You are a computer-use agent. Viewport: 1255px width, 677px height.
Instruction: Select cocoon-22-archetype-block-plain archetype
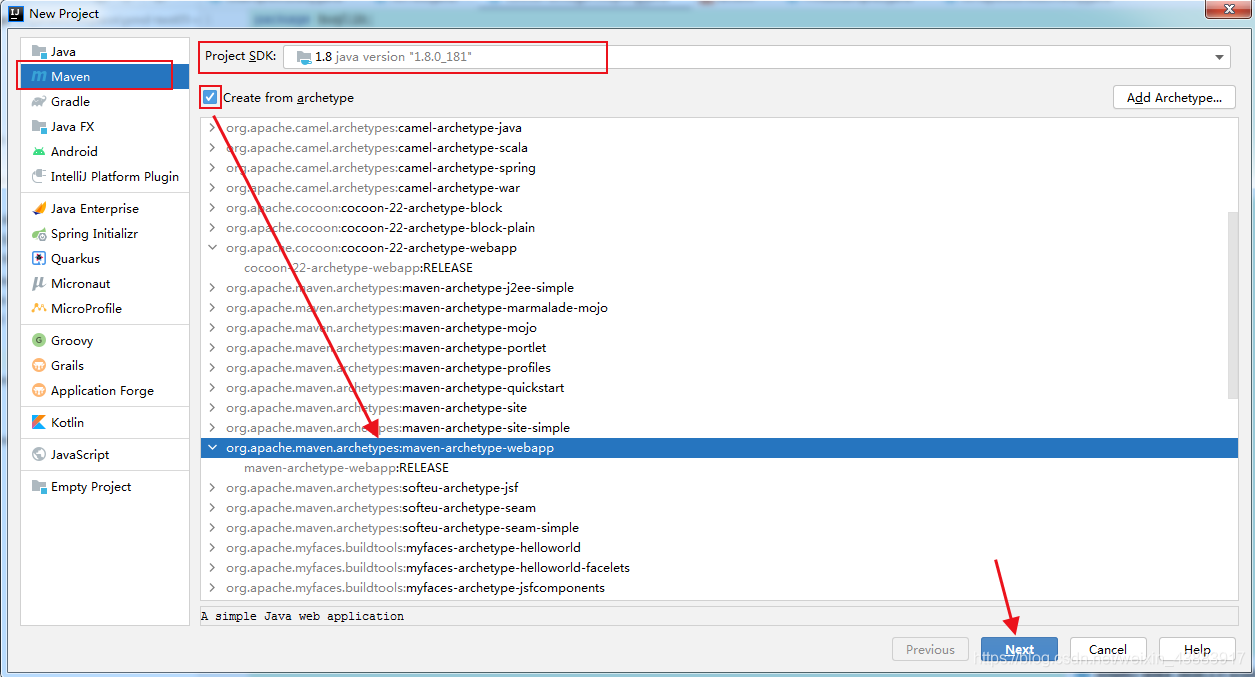380,227
